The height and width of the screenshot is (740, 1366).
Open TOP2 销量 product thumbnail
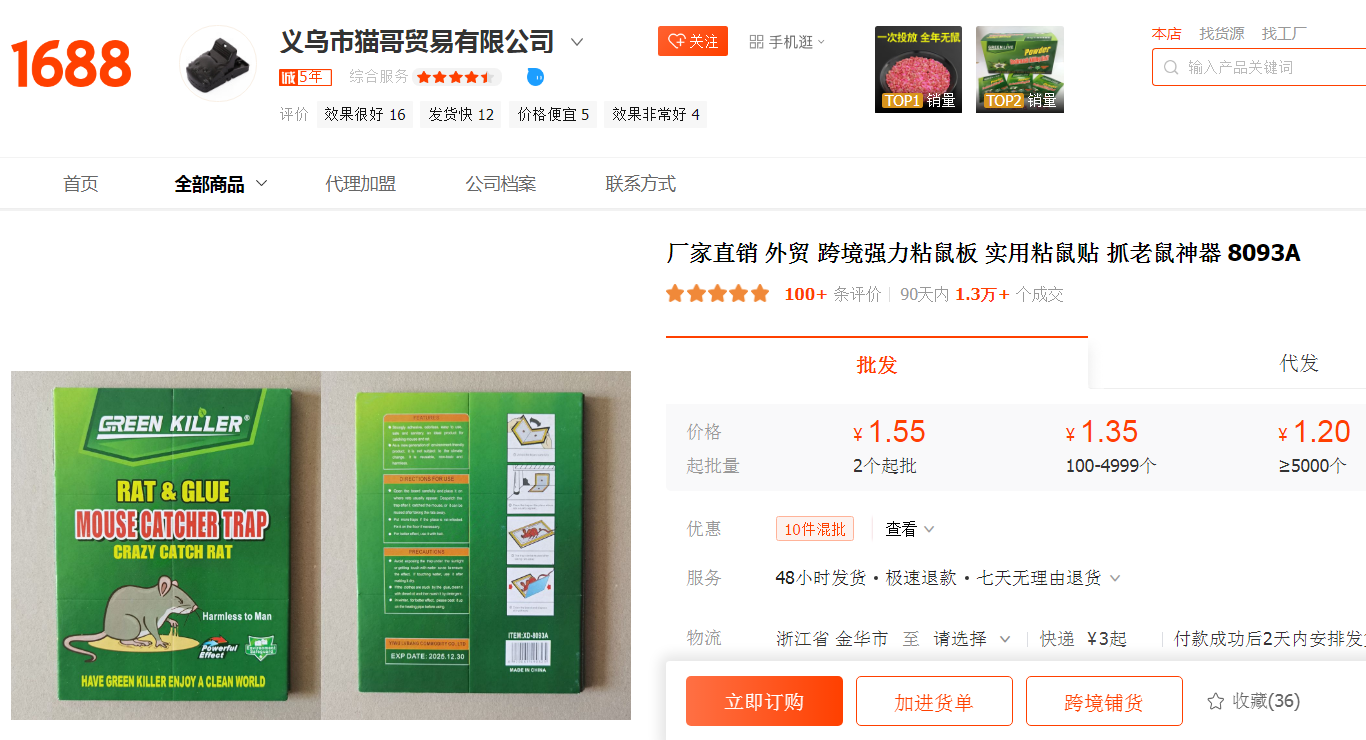(1020, 69)
